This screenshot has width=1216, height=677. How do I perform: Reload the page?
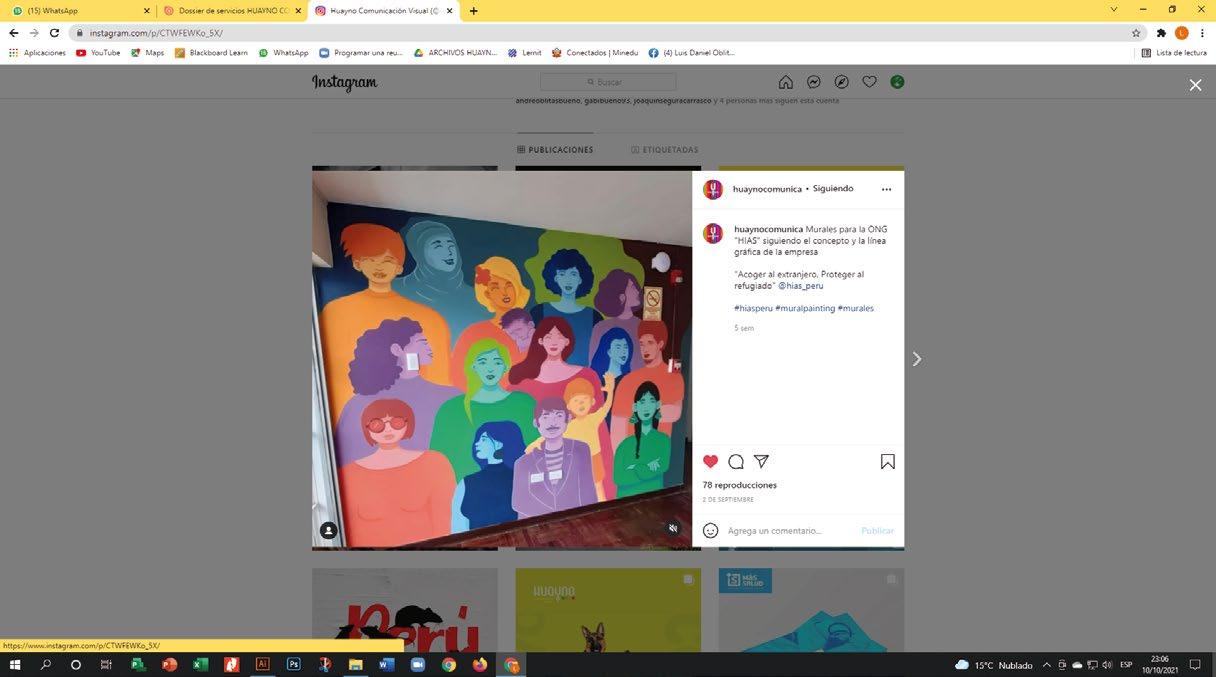(54, 33)
